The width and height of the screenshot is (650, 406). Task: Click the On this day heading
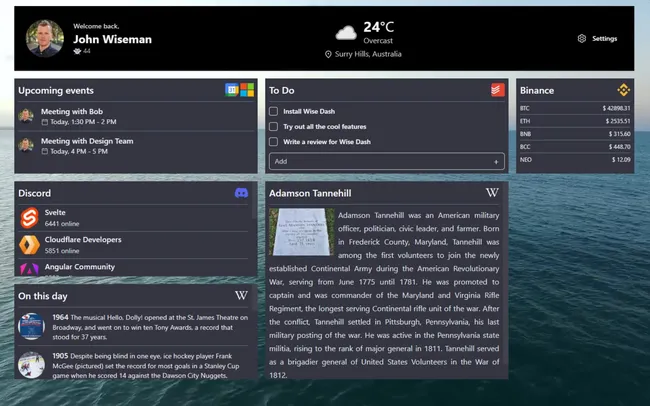[43, 296]
